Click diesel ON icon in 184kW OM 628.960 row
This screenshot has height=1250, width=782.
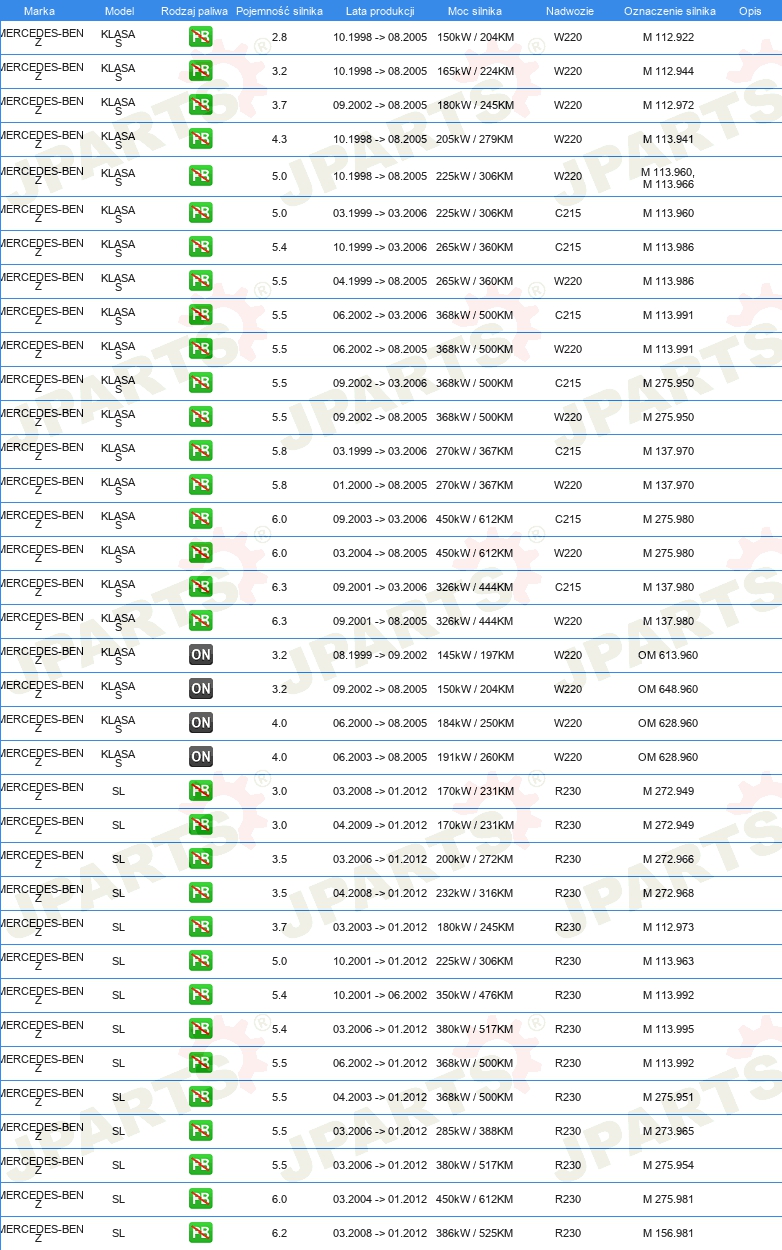(x=201, y=724)
